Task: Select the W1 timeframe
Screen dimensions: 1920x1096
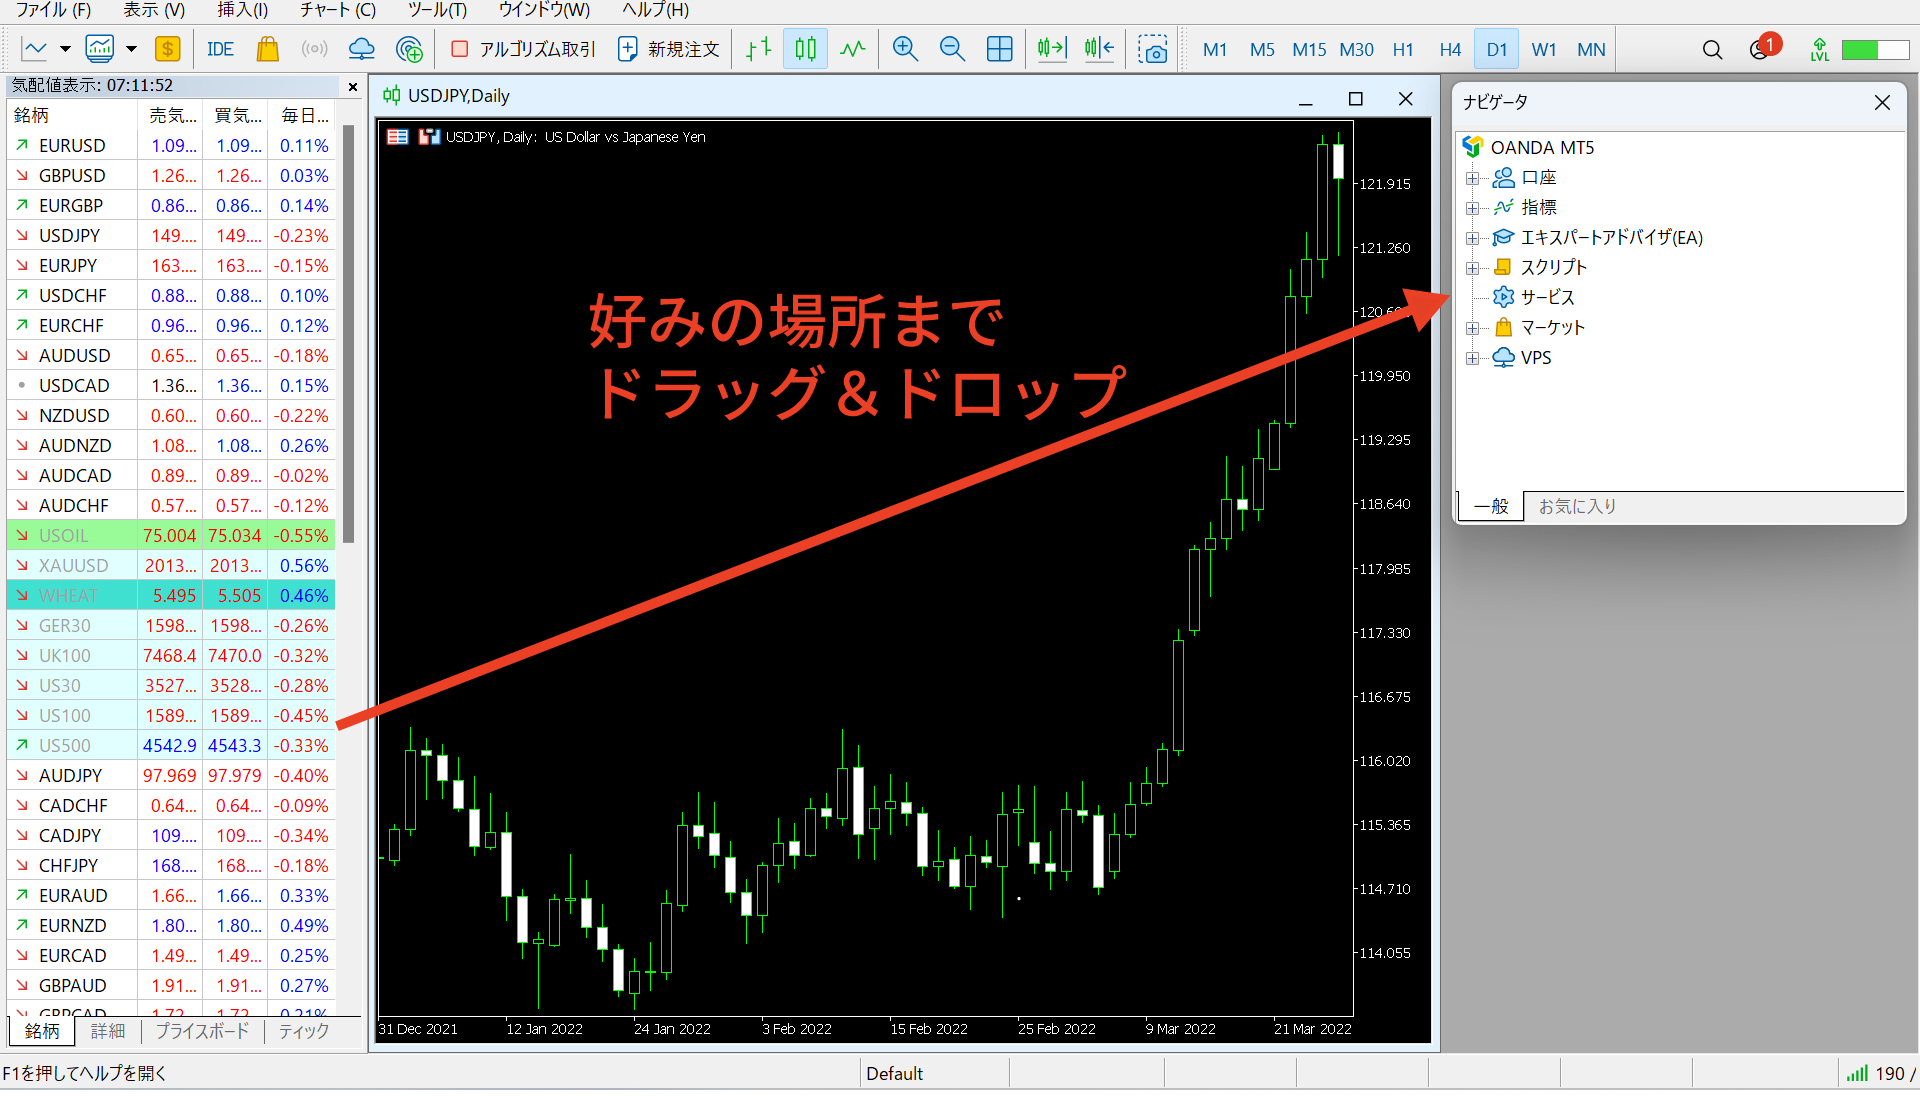Action: point(1544,49)
